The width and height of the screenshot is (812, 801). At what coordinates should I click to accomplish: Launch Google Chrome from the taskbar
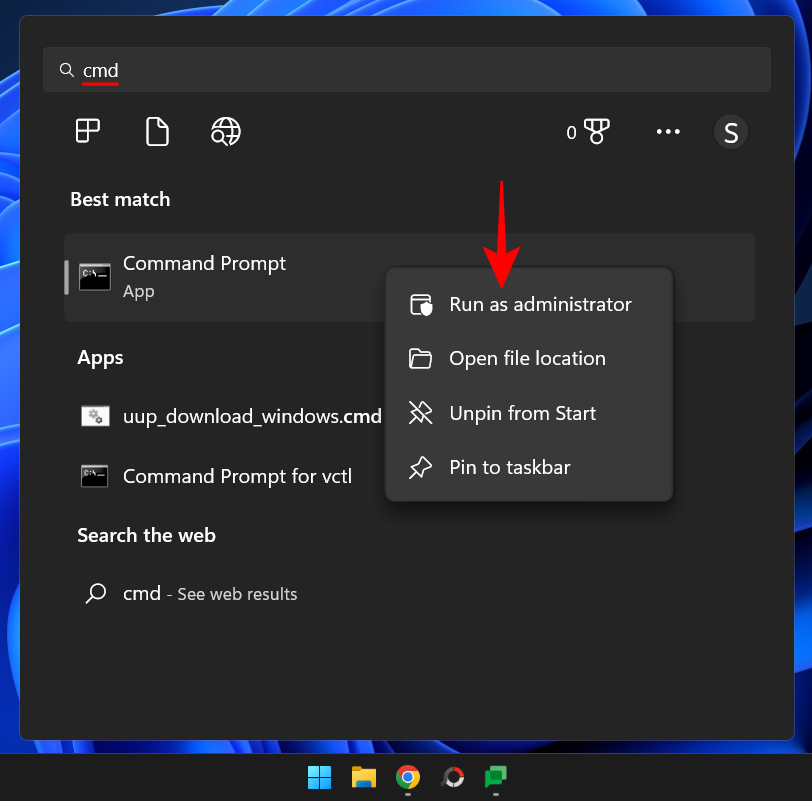(407, 777)
